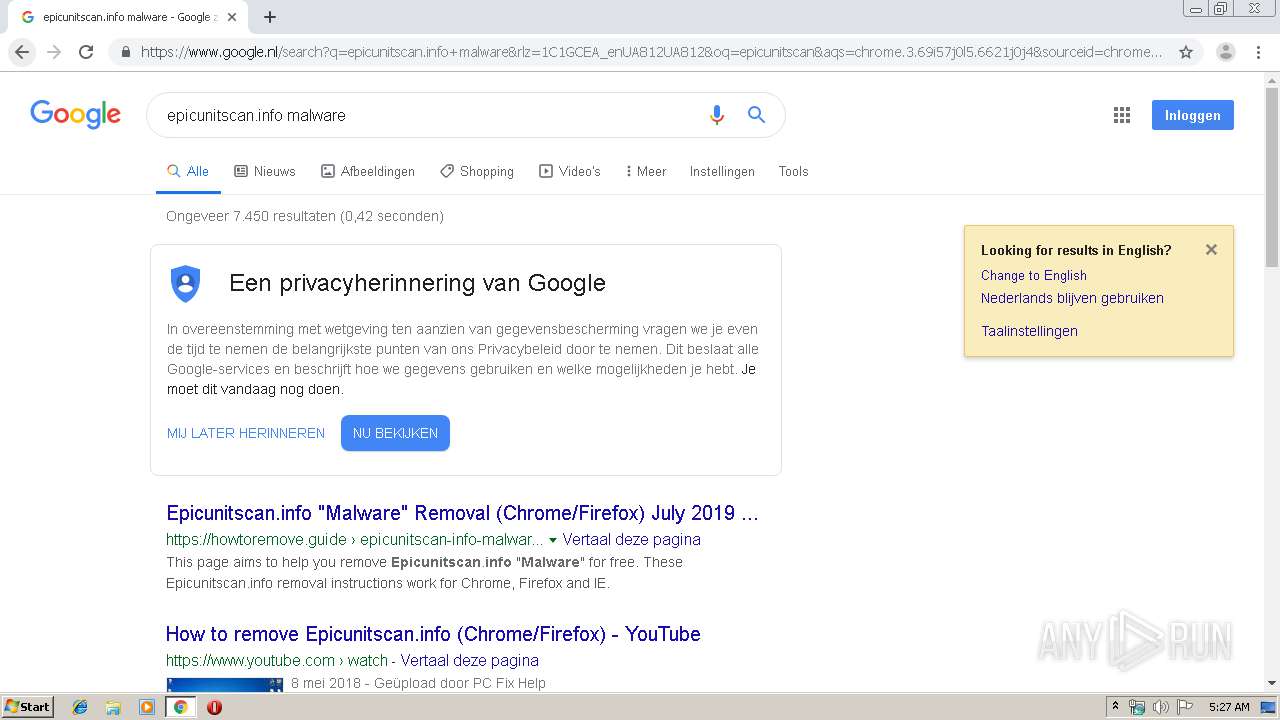Click the Inloggen sign-in button
This screenshot has width=1280, height=720.
click(x=1192, y=115)
